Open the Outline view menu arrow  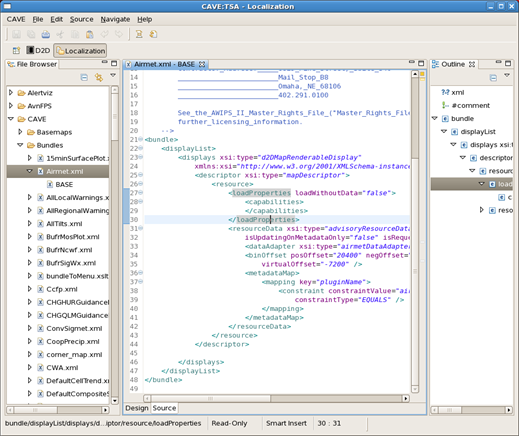[507, 76]
